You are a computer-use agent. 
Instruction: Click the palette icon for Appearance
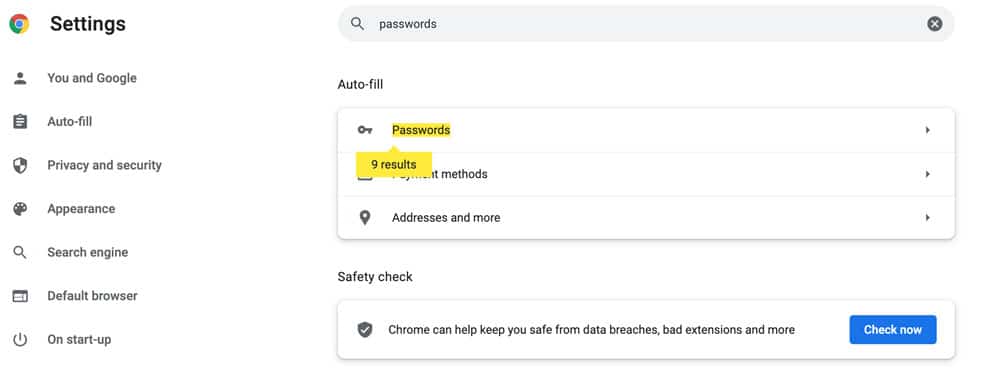coord(20,209)
